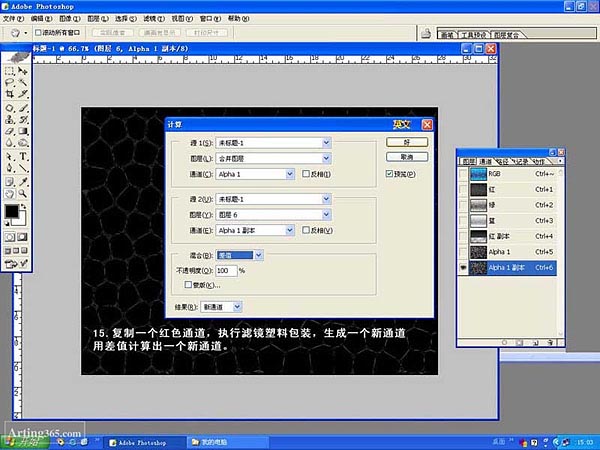Select the Dodge tool
This screenshot has width=600, height=450.
pos(23,143)
